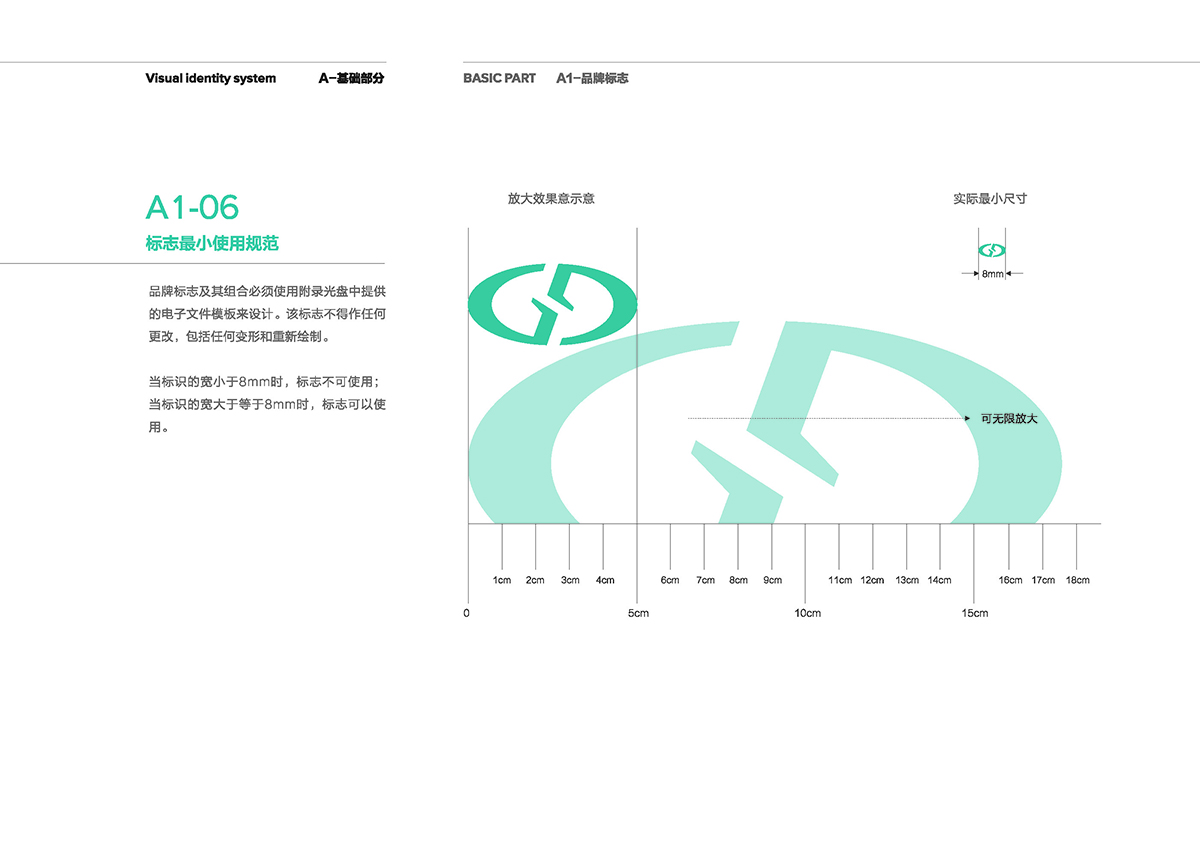Click the small dark green logo
Viewport: 1200px width, 863px height.
point(552,304)
